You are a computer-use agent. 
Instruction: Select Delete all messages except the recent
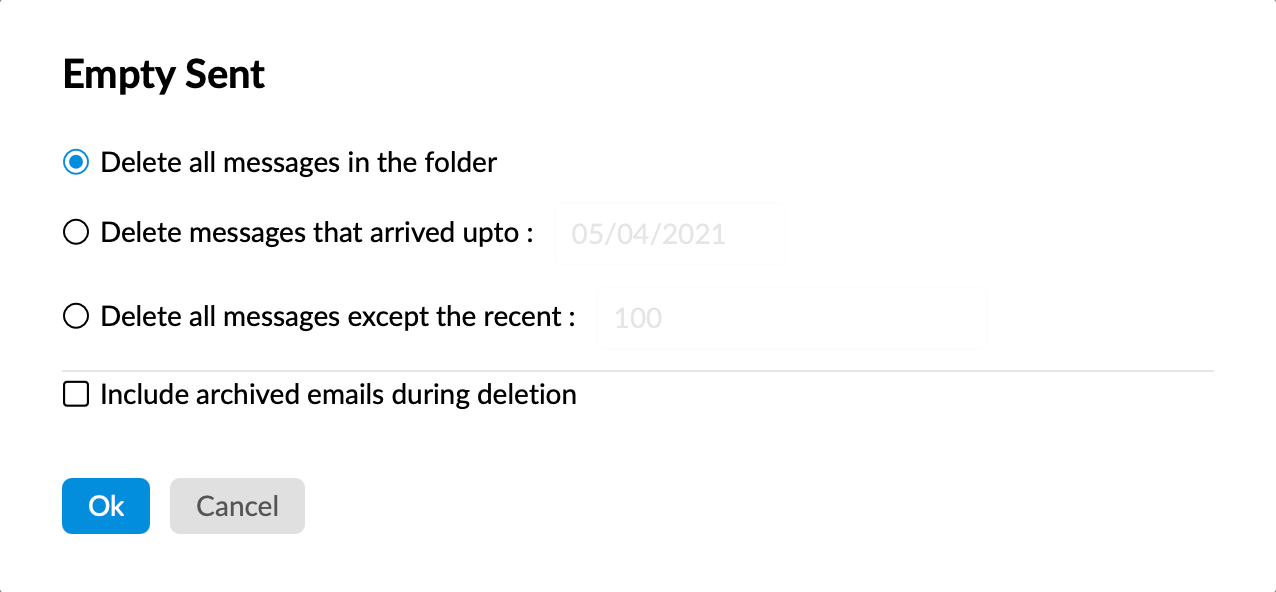click(x=76, y=317)
